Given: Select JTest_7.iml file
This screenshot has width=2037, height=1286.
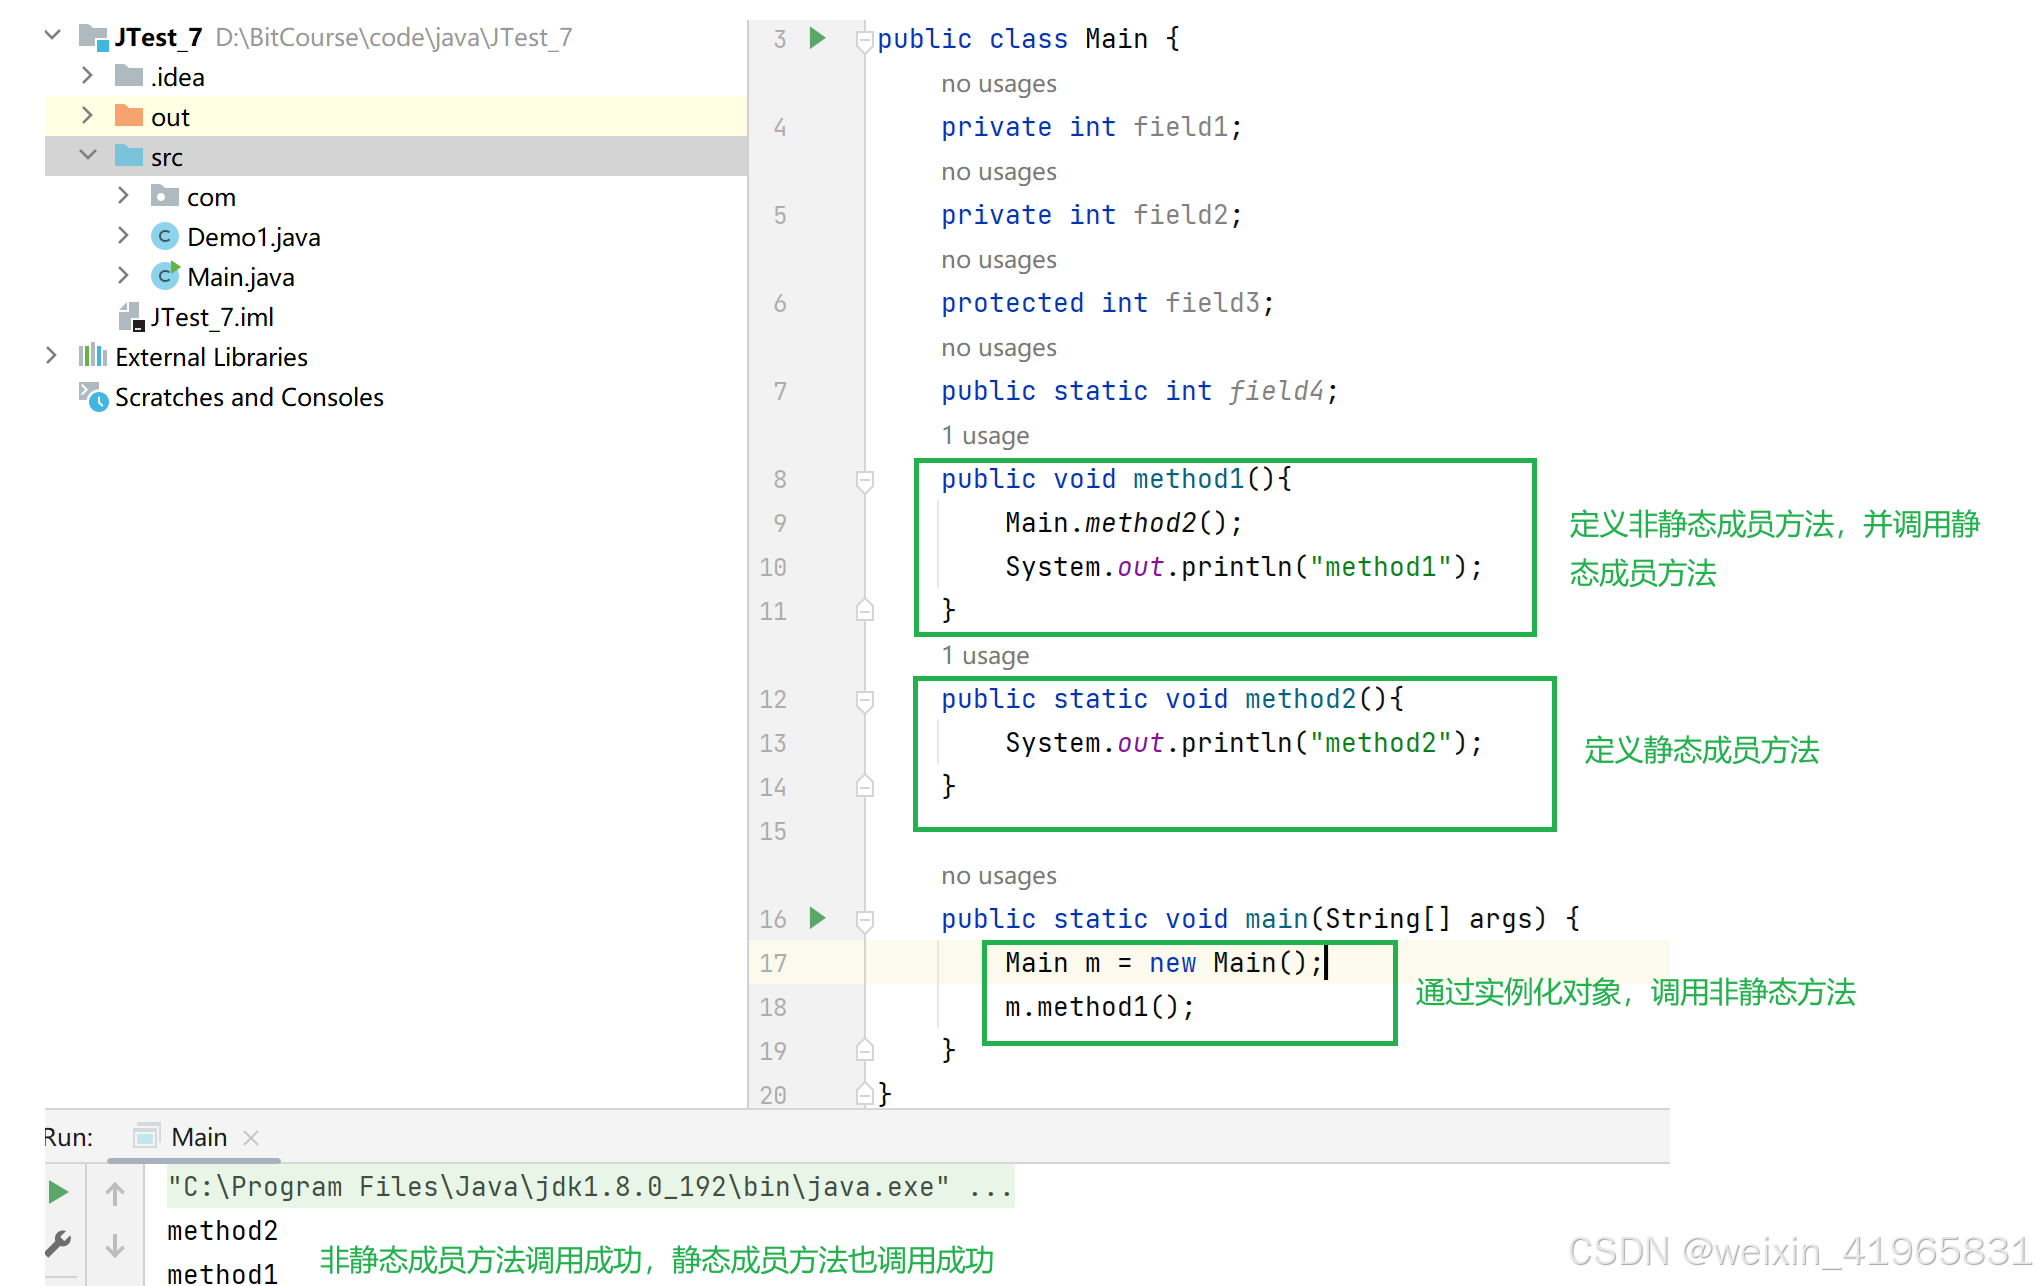Looking at the screenshot, I should [x=211, y=317].
